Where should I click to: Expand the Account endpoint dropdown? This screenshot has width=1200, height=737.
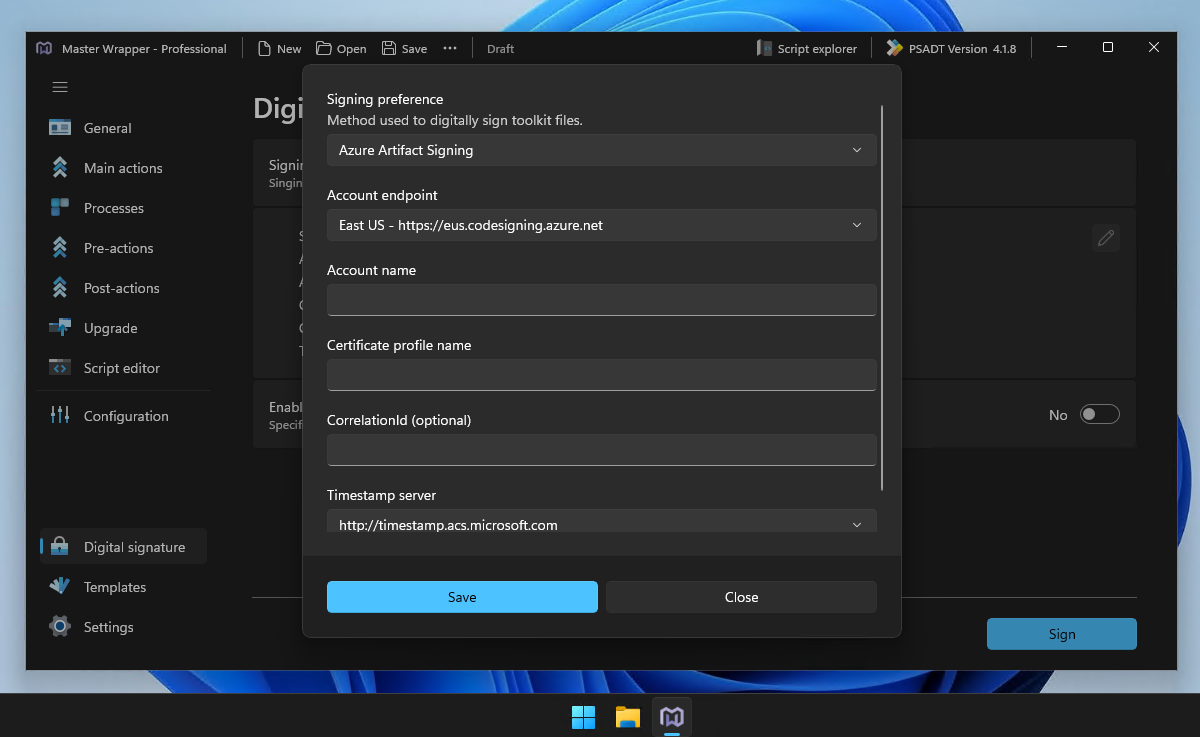(601, 225)
